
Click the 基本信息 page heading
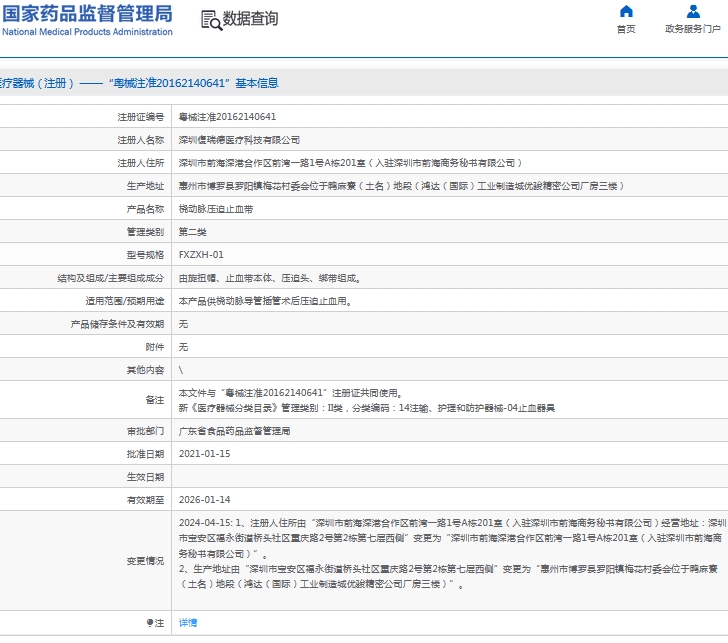(257, 83)
